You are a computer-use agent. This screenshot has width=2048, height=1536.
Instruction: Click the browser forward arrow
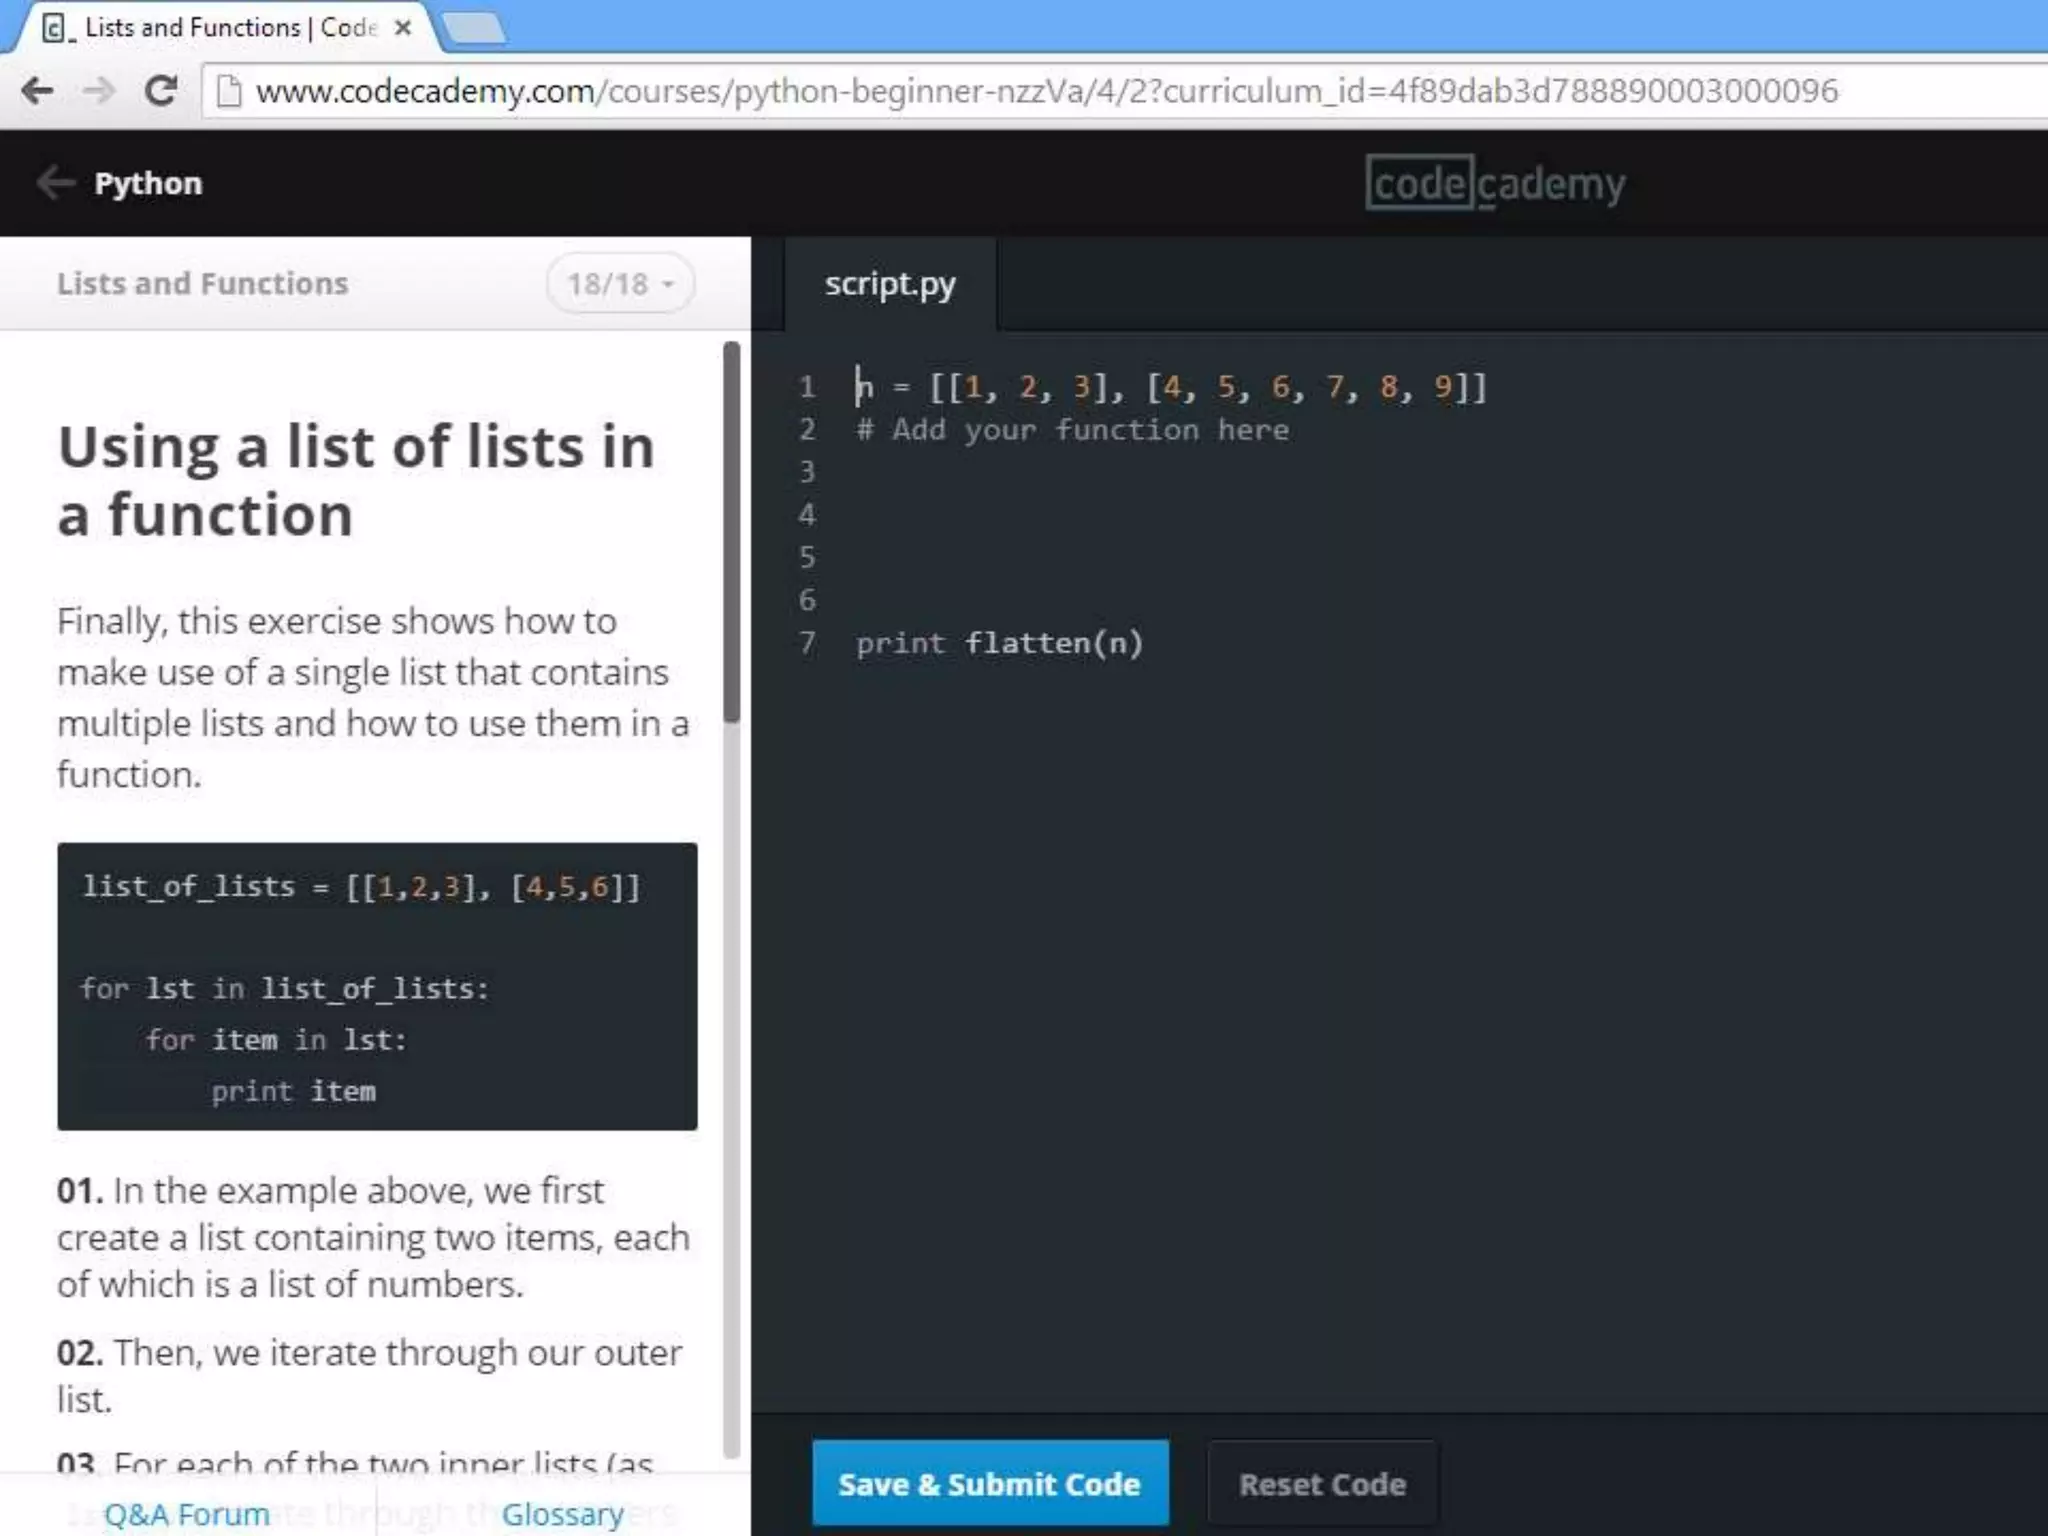coord(98,91)
